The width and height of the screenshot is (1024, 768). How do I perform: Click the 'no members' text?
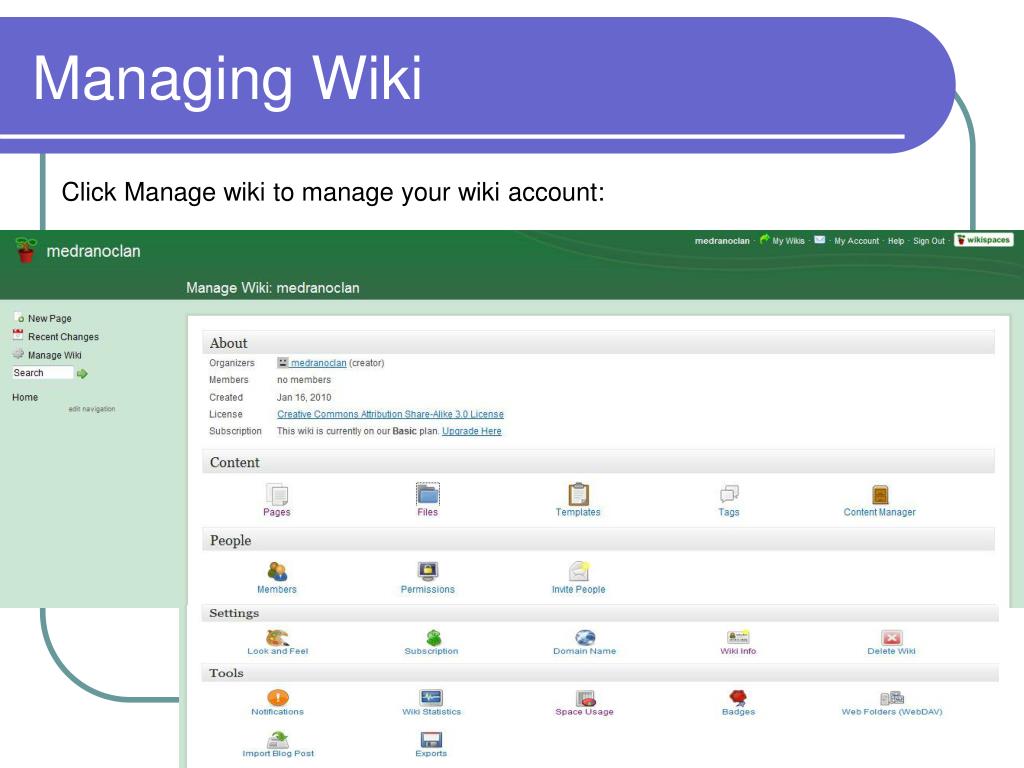304,380
